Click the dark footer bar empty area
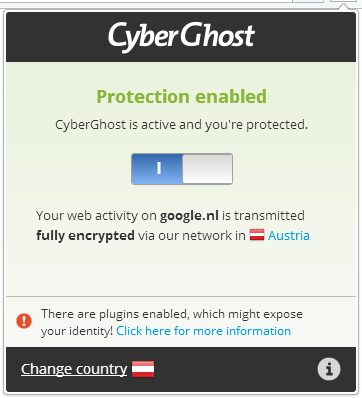This screenshot has width=362, height=398. click(233, 369)
